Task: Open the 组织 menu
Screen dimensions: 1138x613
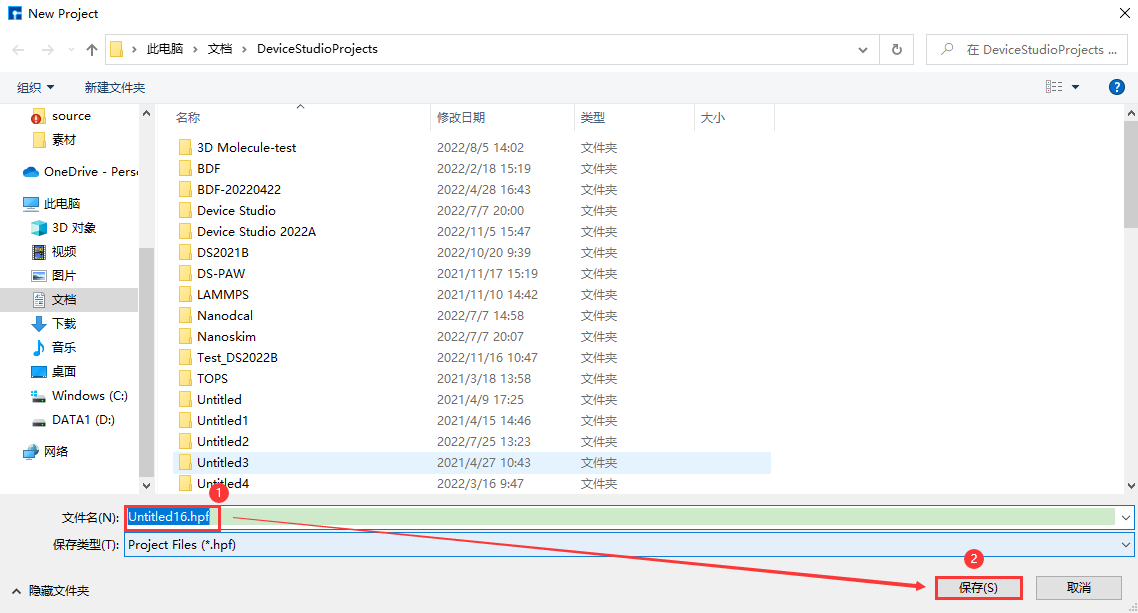Action: click(x=36, y=88)
